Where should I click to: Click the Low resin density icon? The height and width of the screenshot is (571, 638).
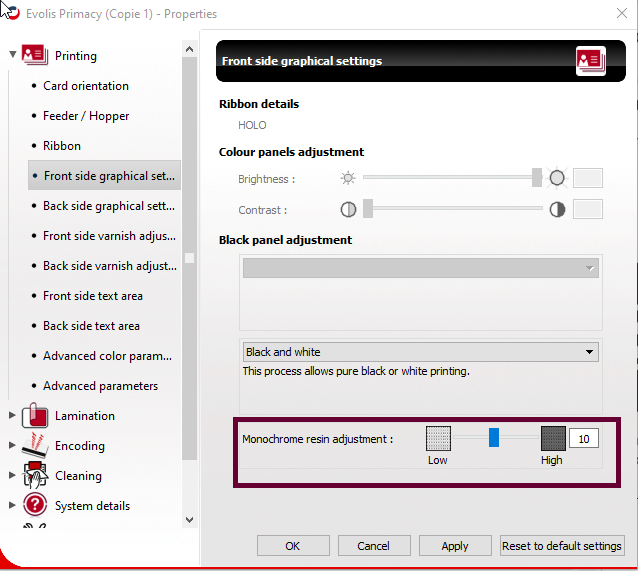coord(438,438)
